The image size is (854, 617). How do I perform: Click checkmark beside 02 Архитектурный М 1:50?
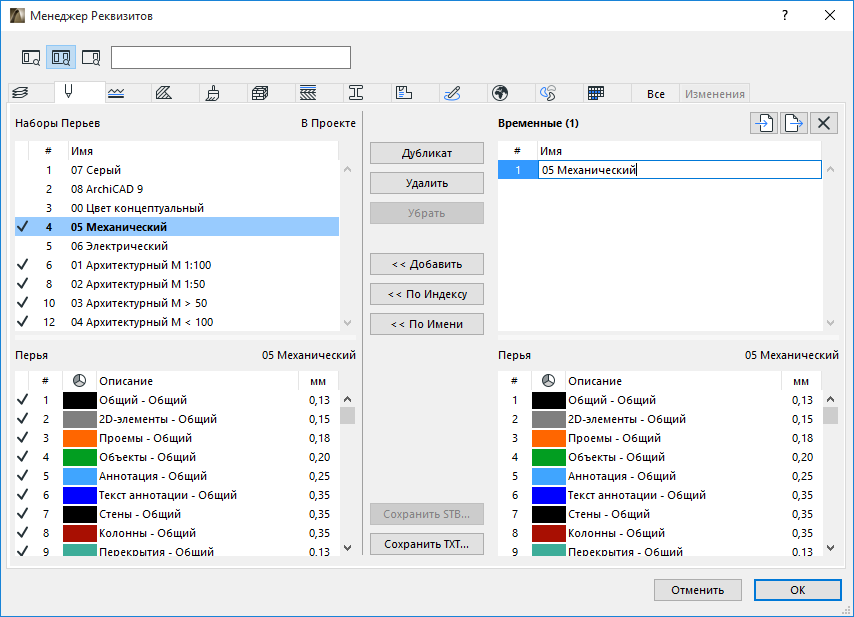[22, 284]
